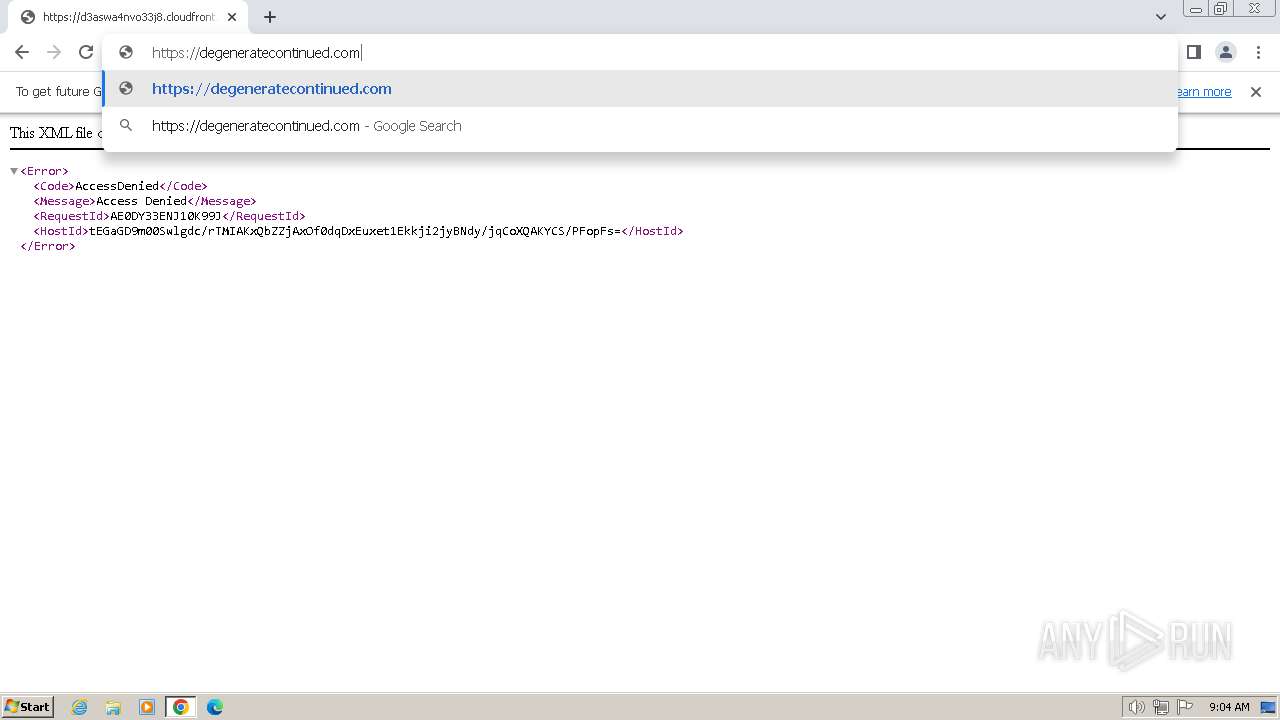1280x720 pixels.
Task: Open the Learn more link
Action: 1204,92
